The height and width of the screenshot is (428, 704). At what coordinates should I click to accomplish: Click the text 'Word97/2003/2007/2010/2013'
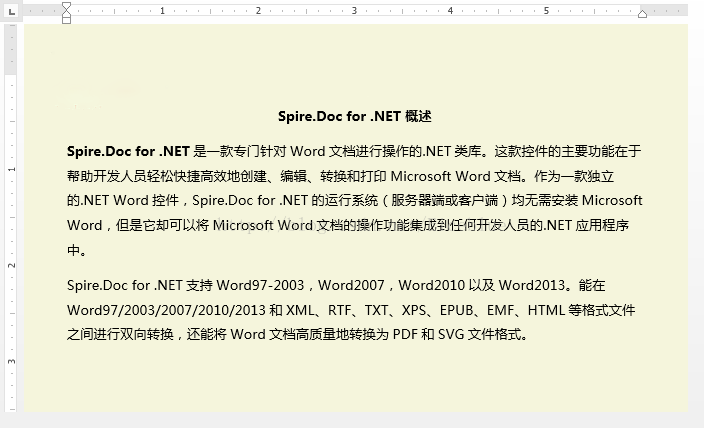pos(166,310)
